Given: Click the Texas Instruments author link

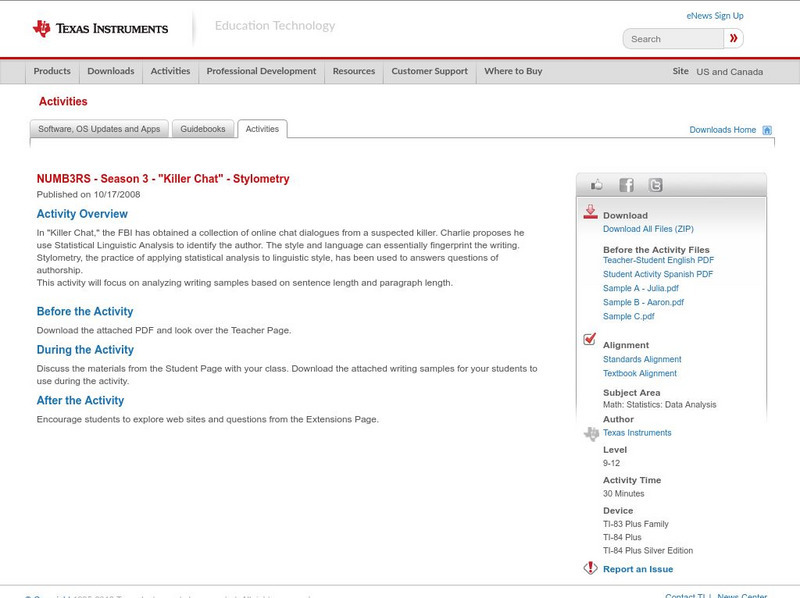Looking at the screenshot, I should point(637,433).
